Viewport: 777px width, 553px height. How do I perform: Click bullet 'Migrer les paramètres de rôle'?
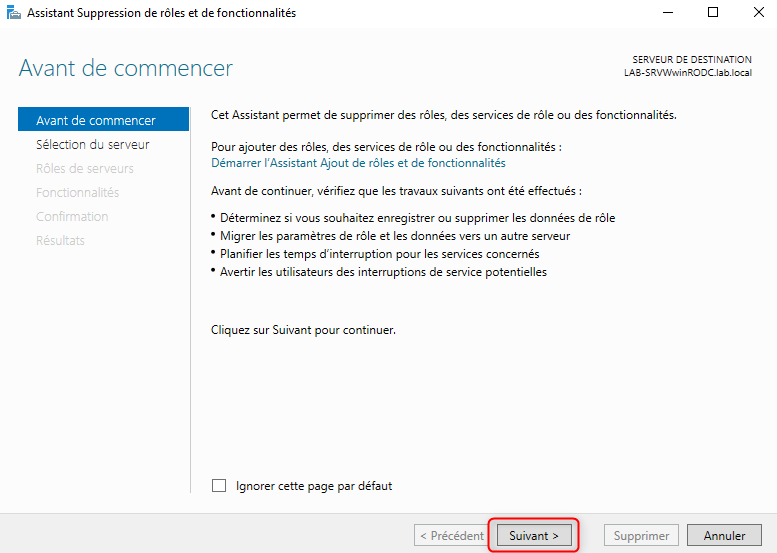click(x=395, y=236)
